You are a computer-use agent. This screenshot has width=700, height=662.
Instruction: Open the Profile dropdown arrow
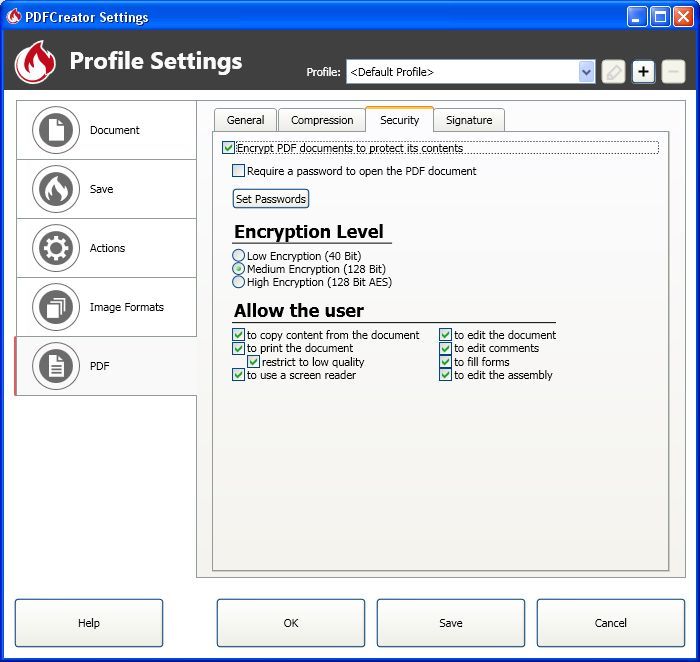click(x=587, y=72)
